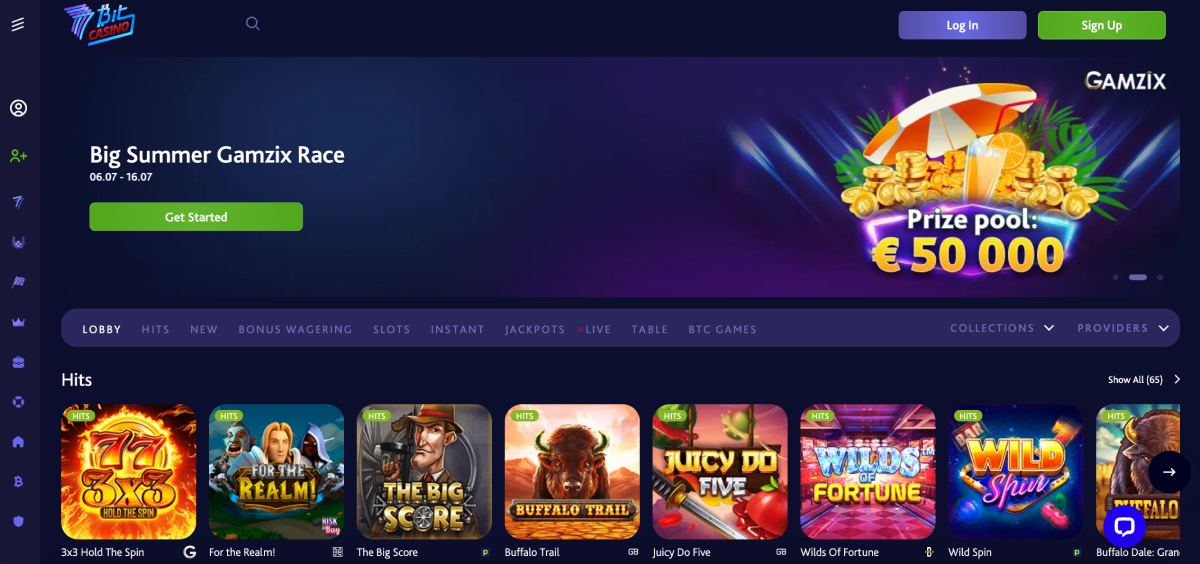
Task: Switch to the Slots tab
Action: pyautogui.click(x=391, y=329)
